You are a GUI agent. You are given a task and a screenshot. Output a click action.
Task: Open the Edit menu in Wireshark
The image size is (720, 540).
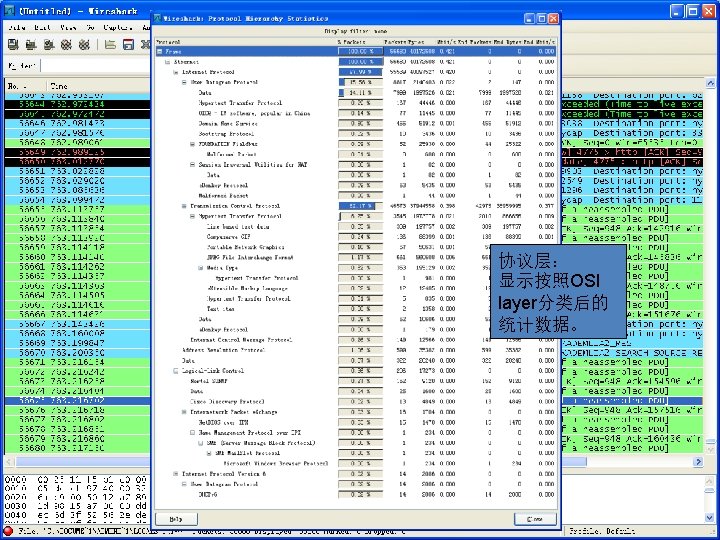(x=43, y=28)
